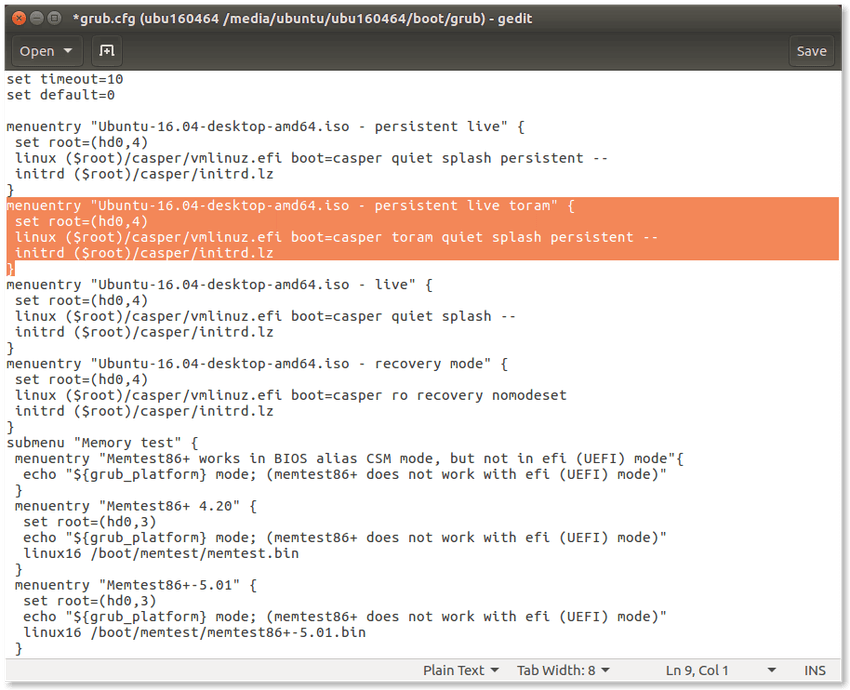Click the line with toram quiet splash persistent
This screenshot has height=690, width=850.
tap(336, 237)
